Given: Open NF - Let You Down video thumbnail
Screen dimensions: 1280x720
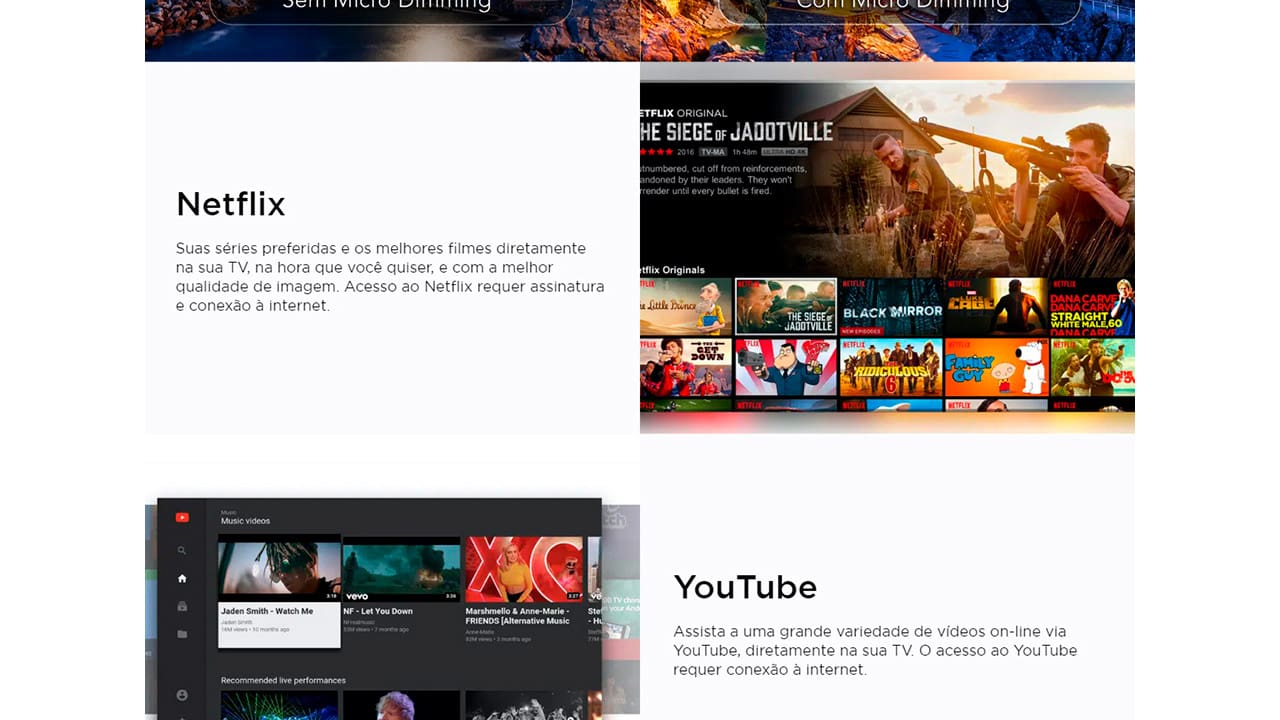Looking at the screenshot, I should pos(401,568).
